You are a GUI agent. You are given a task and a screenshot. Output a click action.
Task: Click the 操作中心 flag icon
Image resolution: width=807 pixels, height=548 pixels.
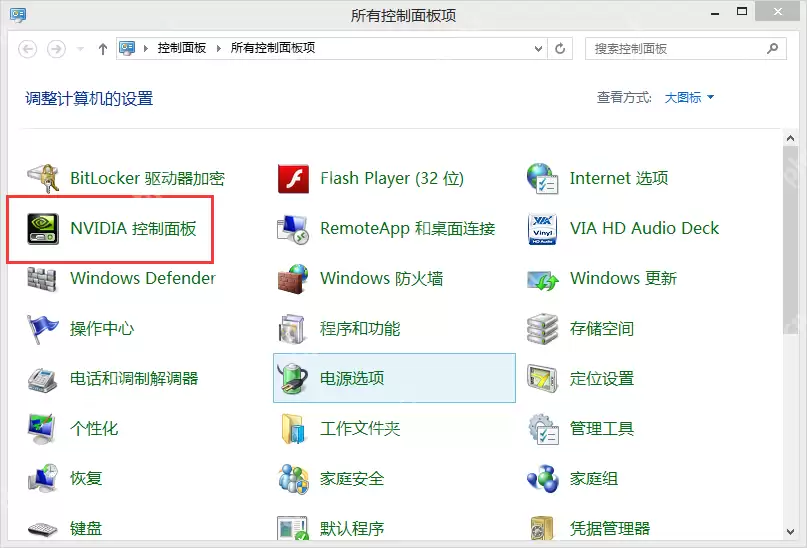(42, 329)
